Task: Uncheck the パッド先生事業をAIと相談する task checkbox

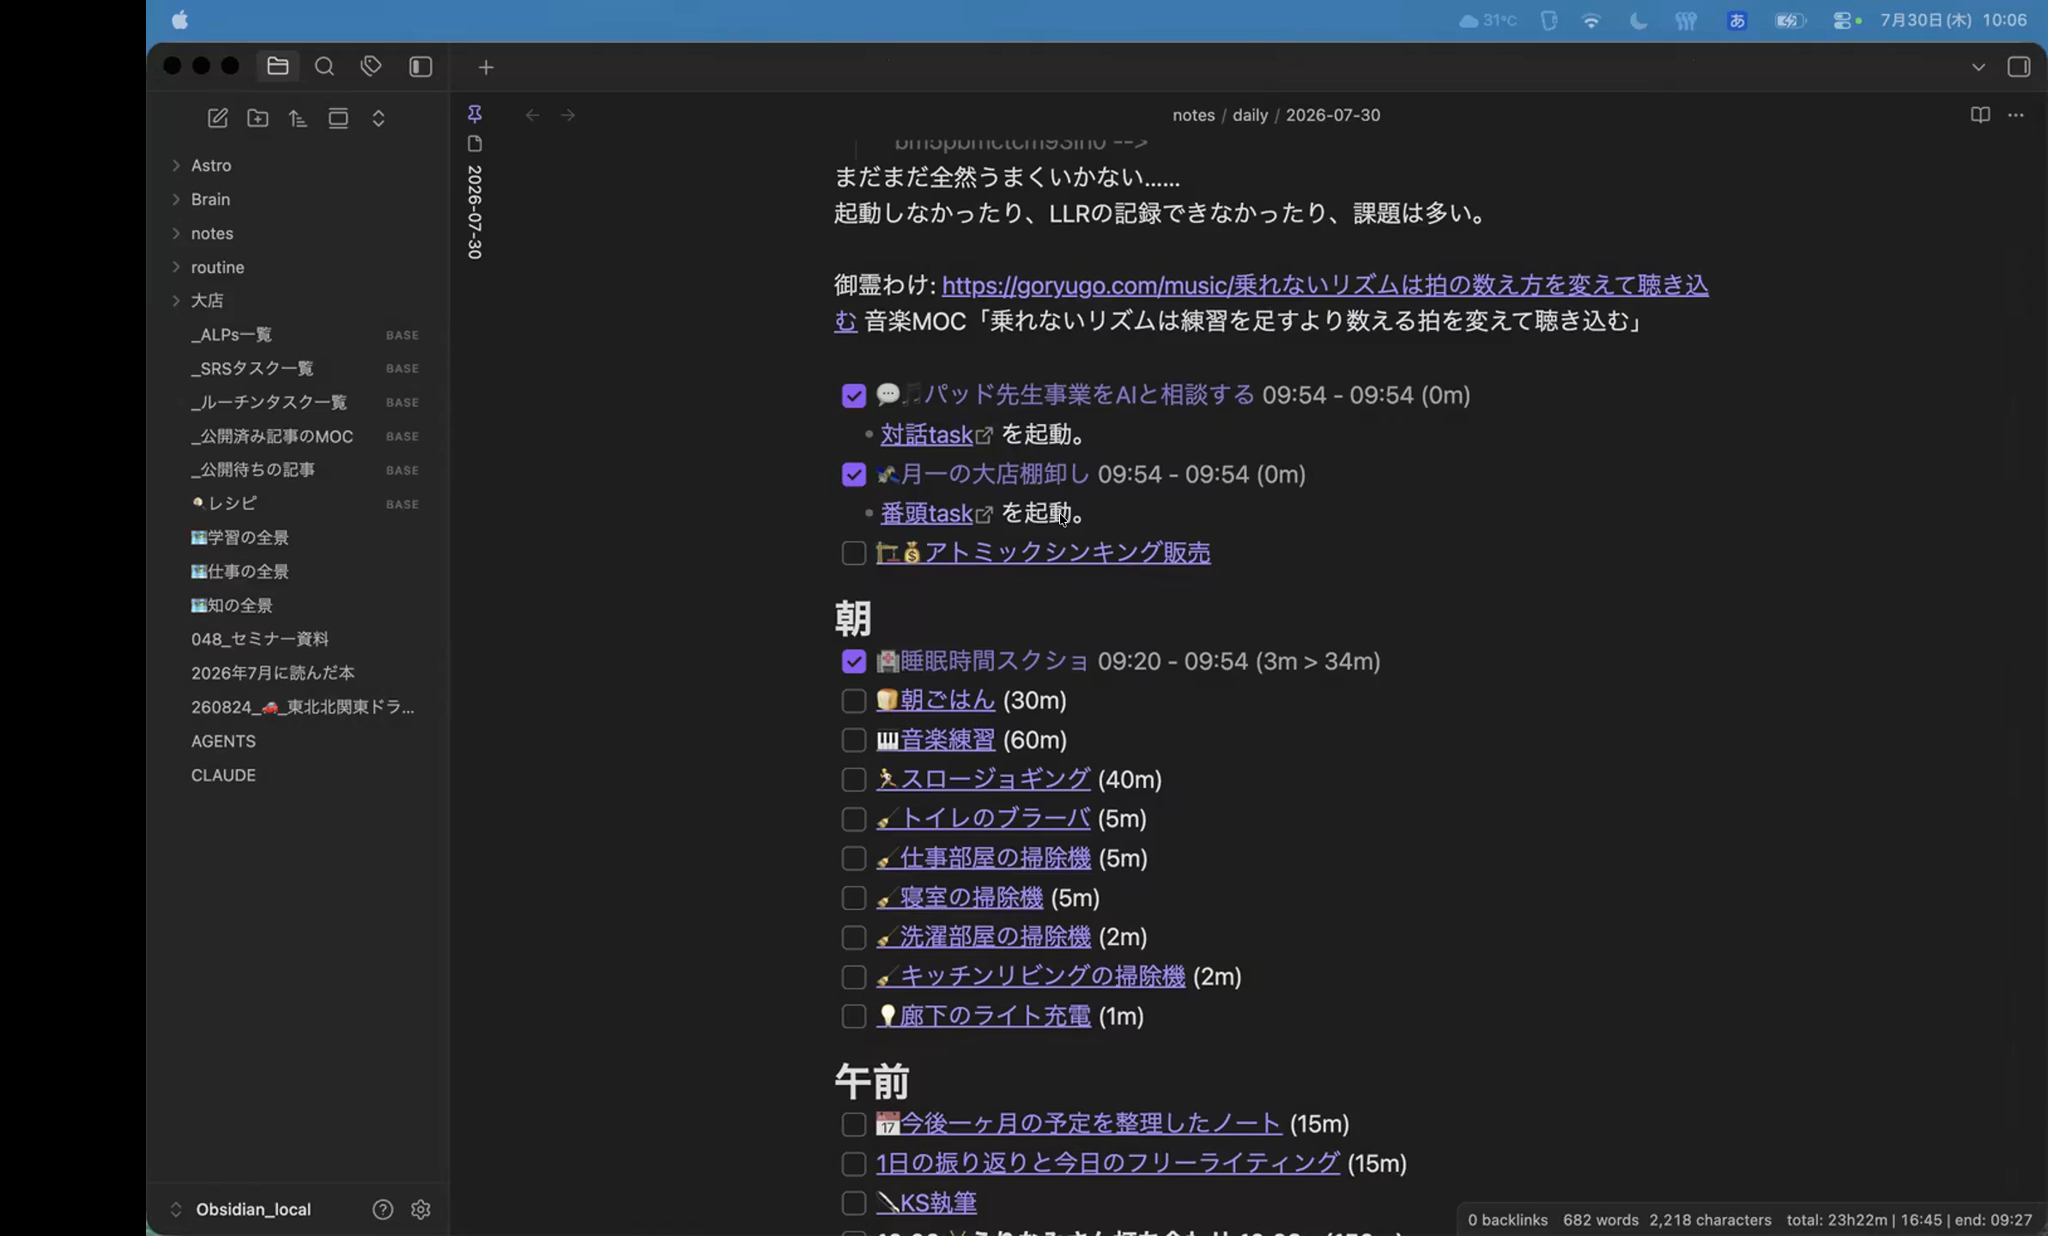Action: click(x=853, y=396)
